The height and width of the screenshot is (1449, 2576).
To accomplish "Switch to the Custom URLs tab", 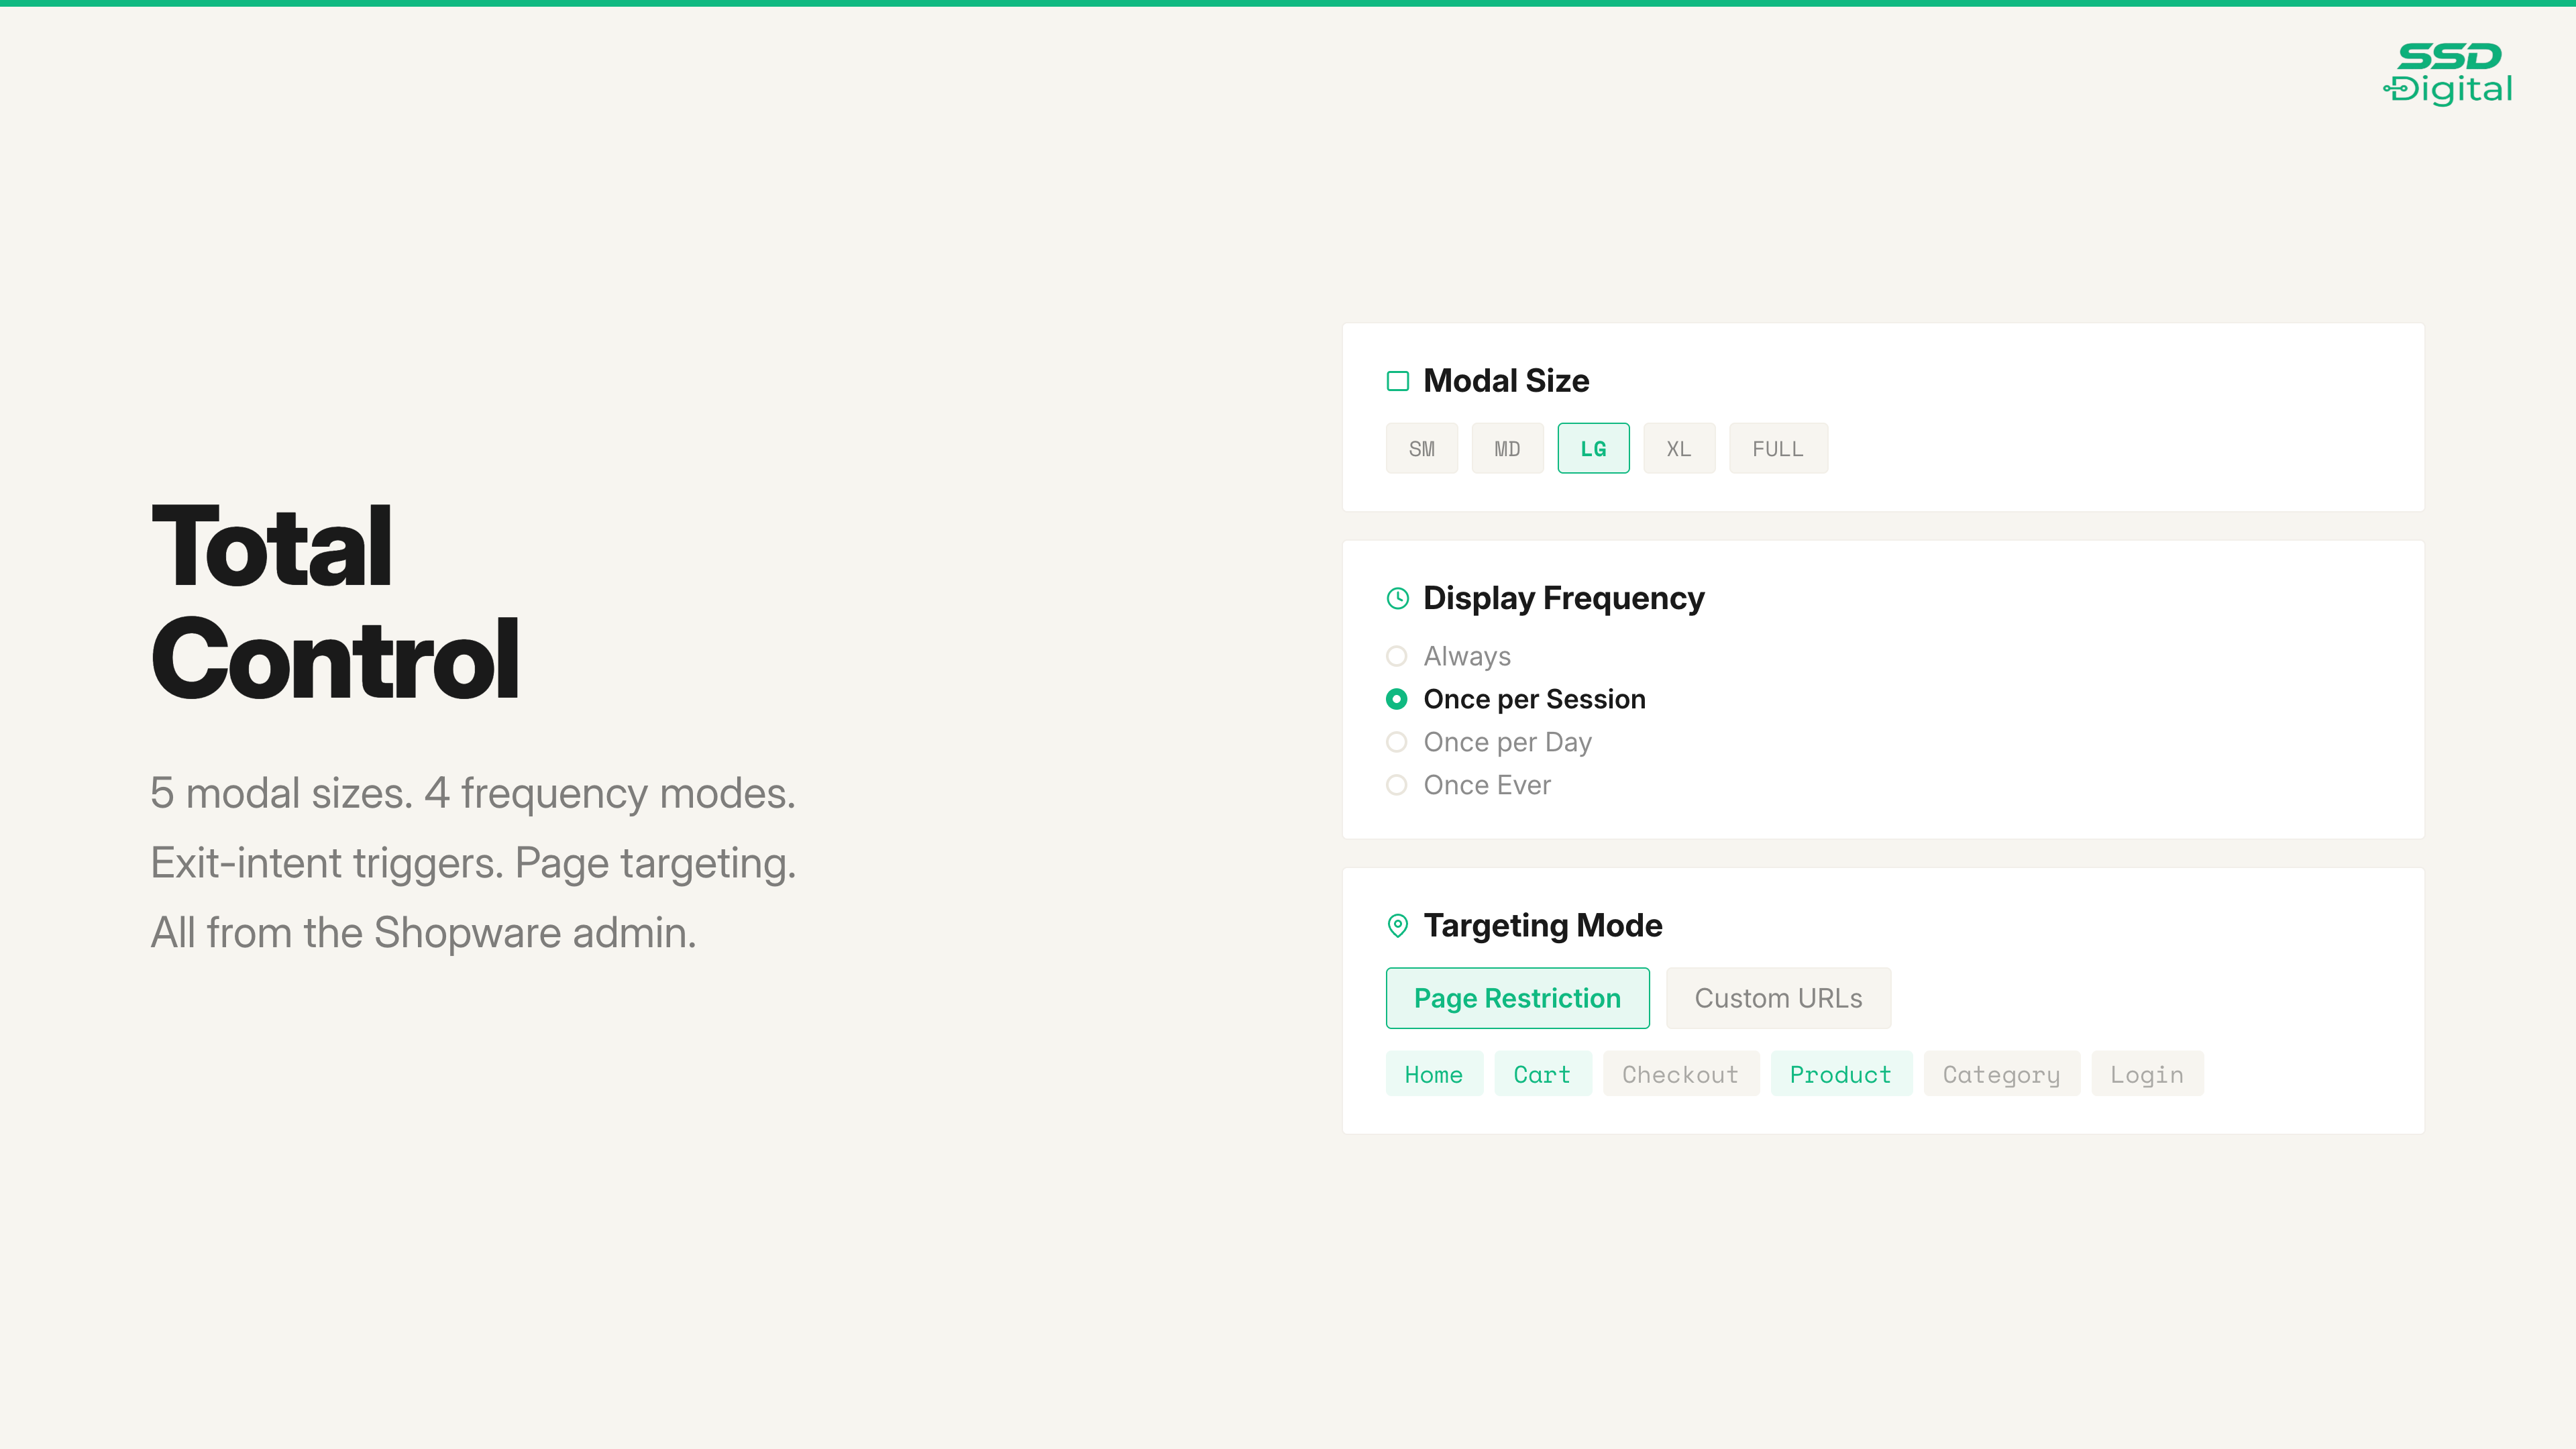I will 1777,998.
